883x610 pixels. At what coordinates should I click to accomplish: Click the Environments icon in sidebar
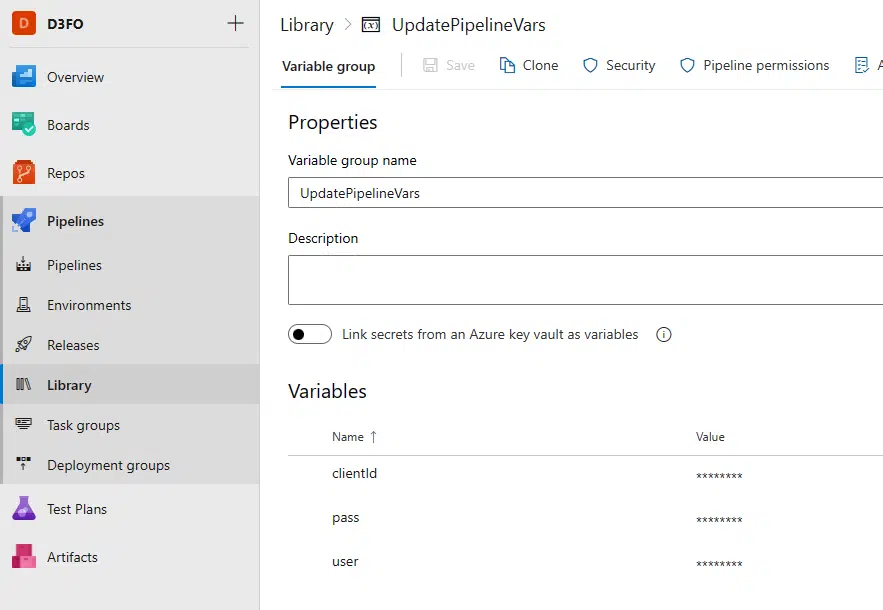(24, 305)
